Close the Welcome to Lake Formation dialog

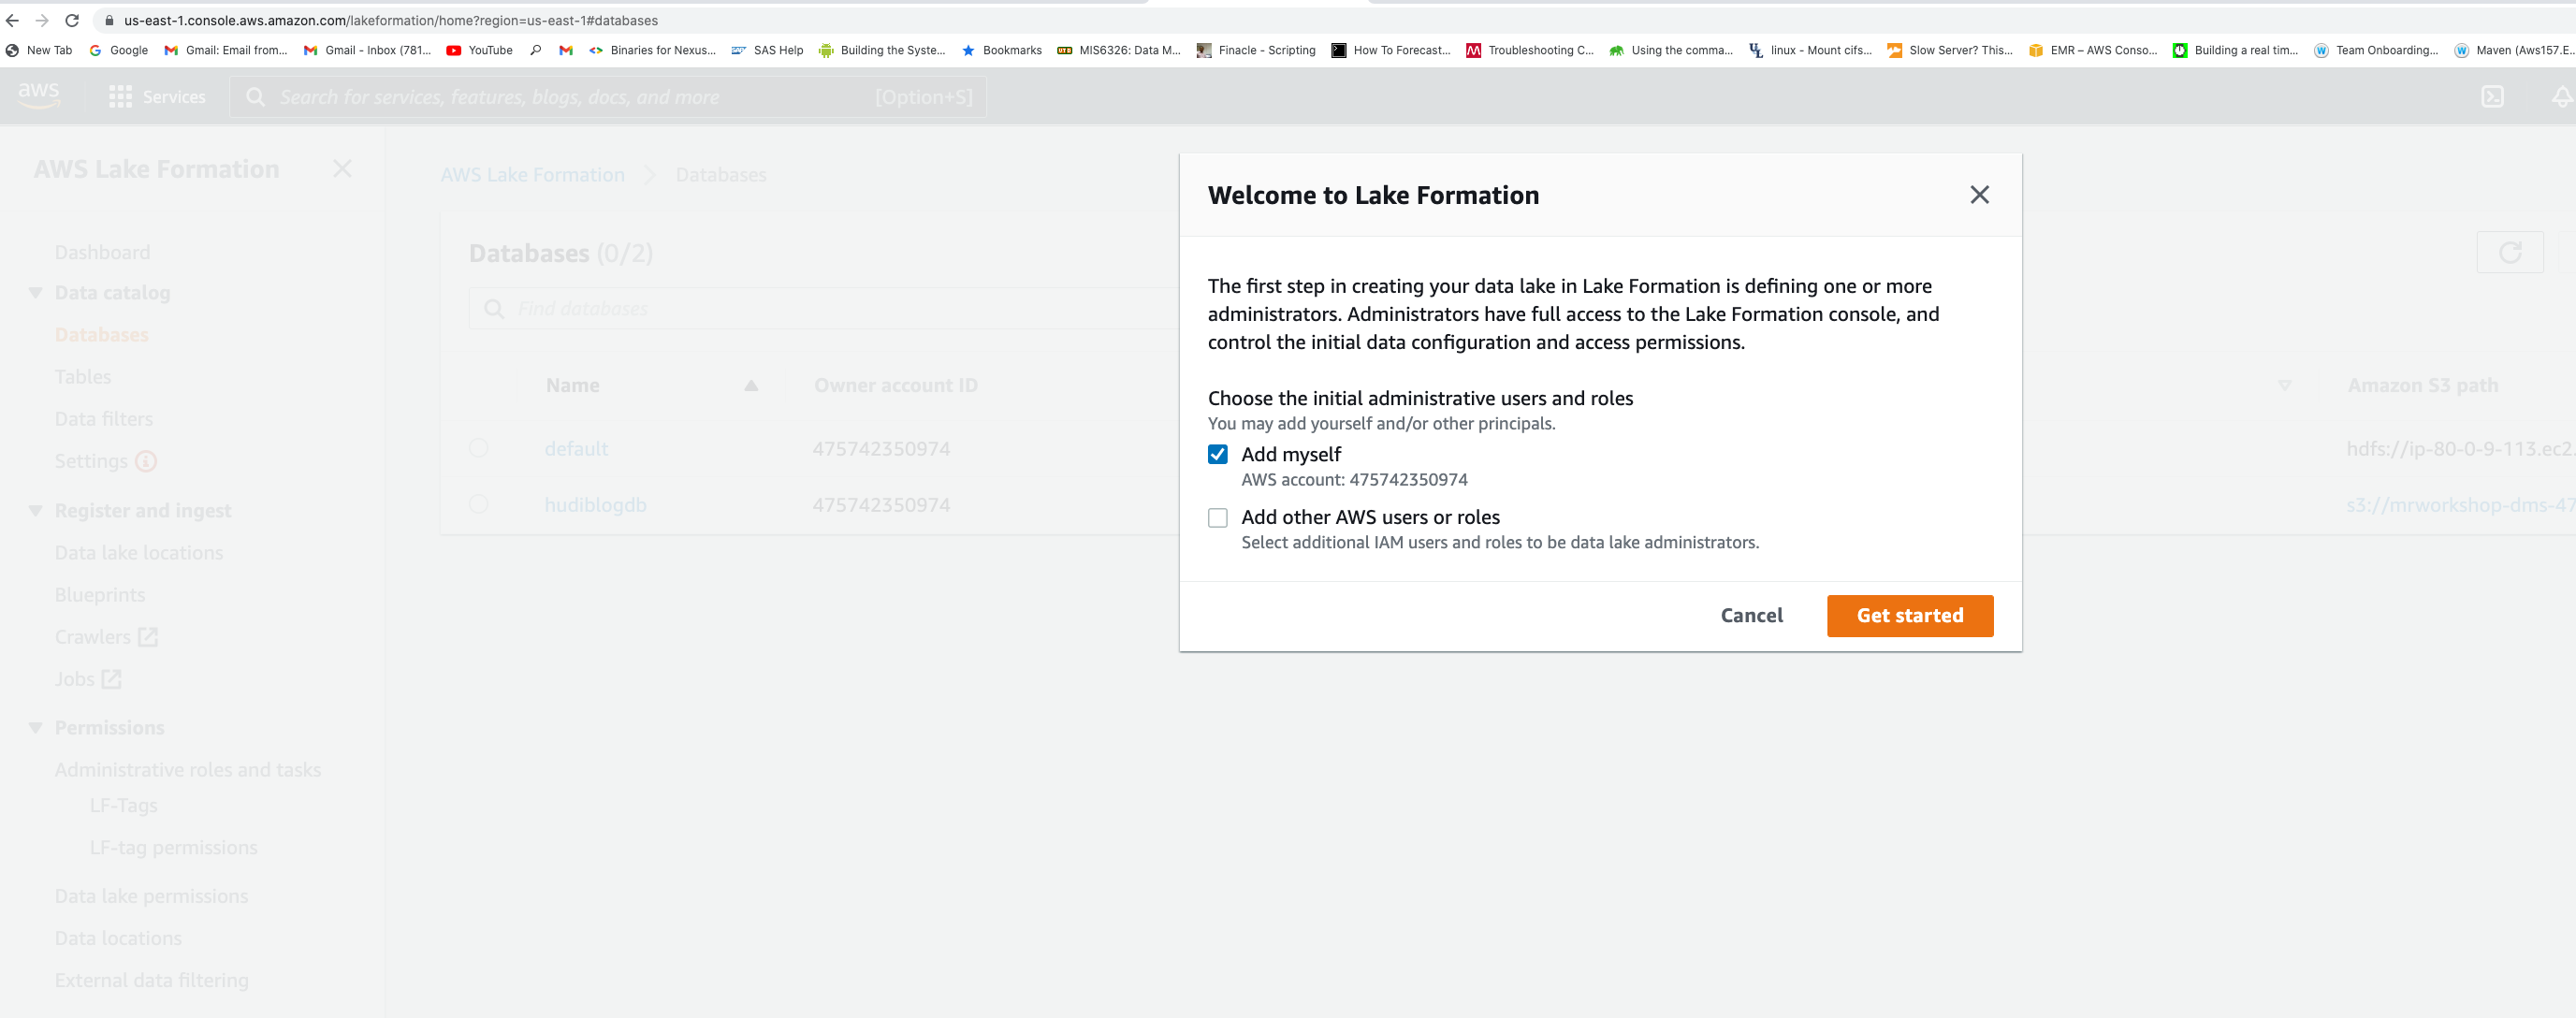pos(1979,195)
